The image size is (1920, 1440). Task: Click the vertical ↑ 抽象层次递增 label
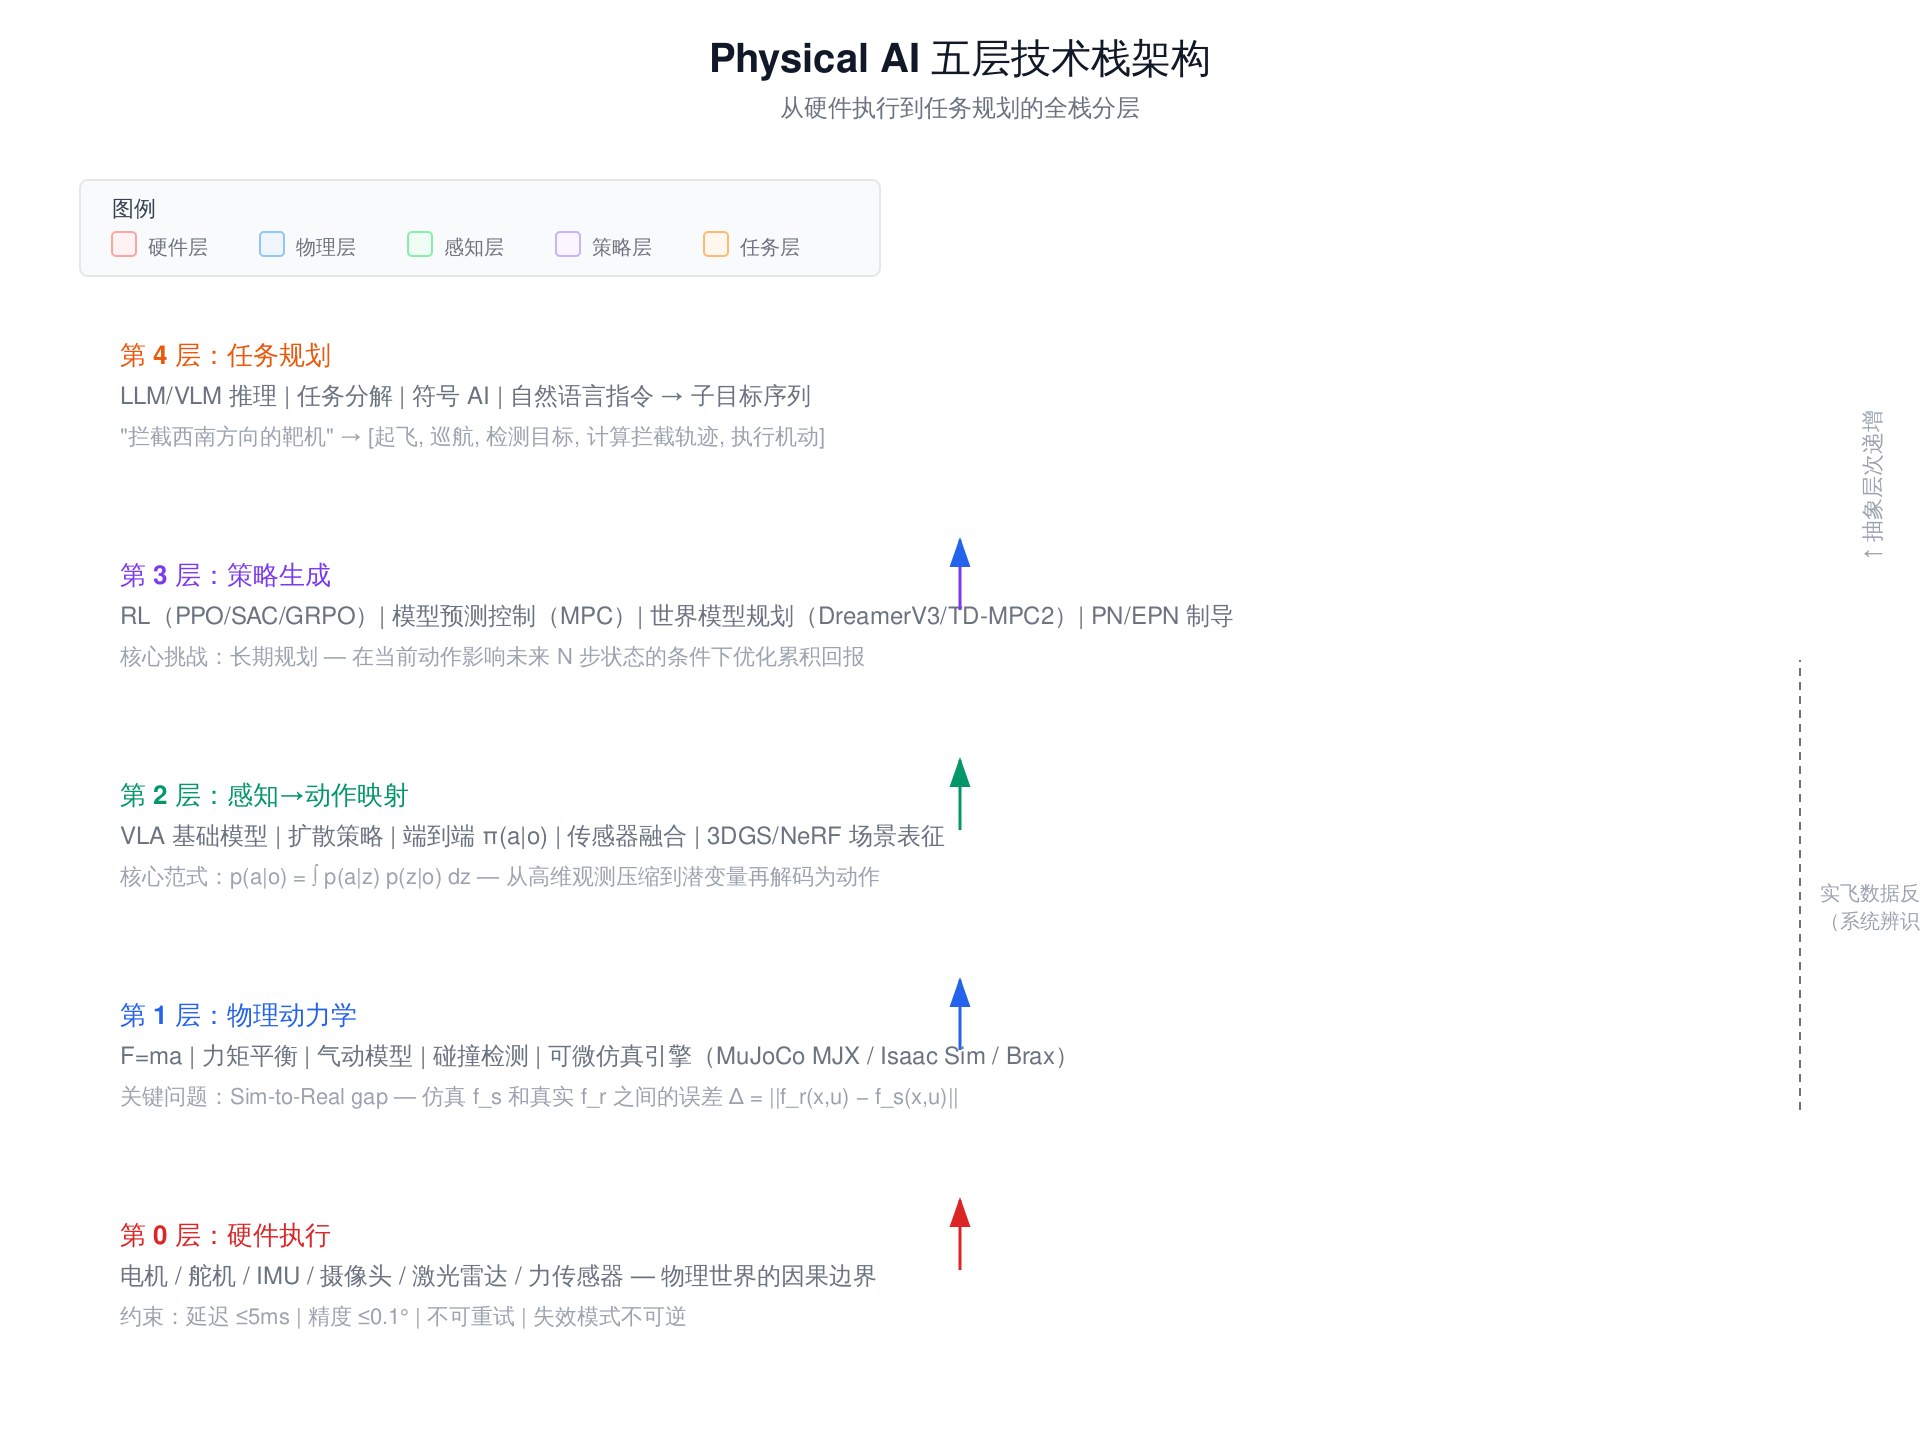(x=1872, y=484)
